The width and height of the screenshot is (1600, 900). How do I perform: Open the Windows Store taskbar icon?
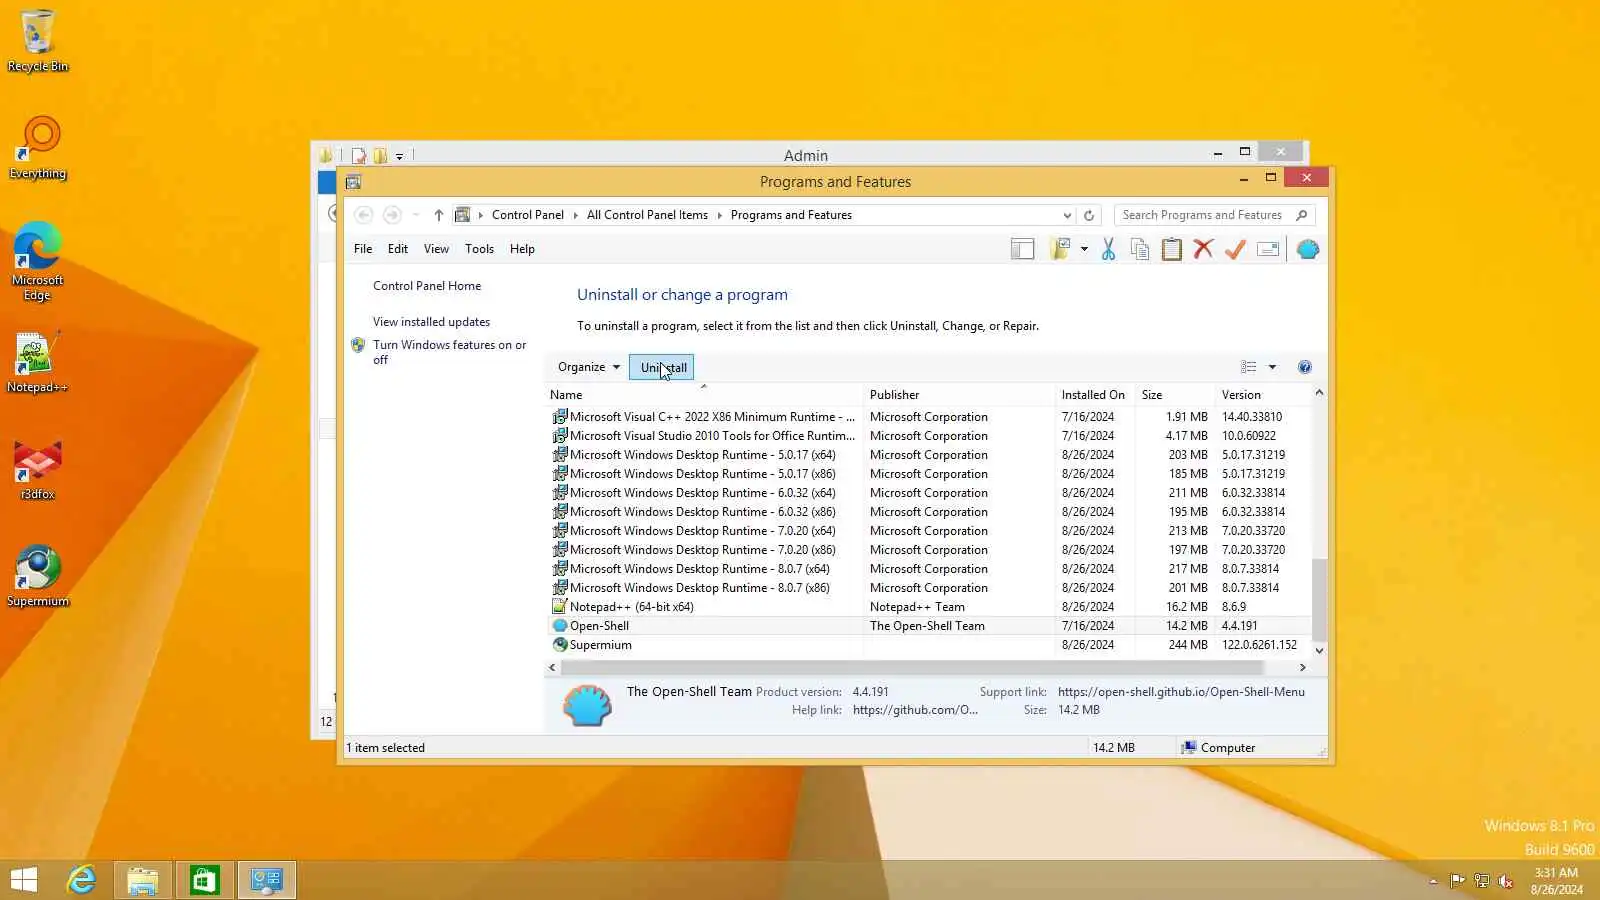point(204,880)
